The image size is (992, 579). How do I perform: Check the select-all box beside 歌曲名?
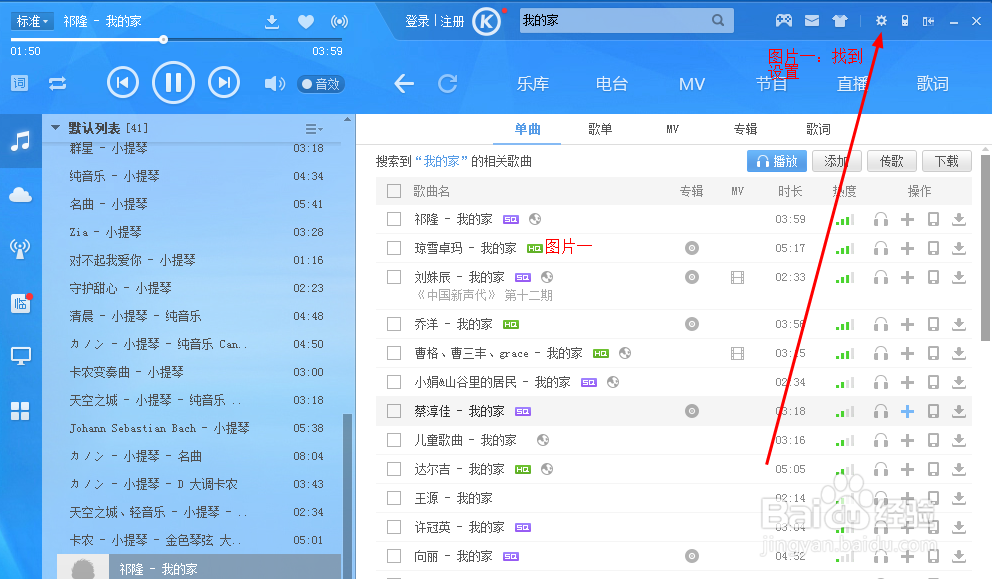point(394,190)
